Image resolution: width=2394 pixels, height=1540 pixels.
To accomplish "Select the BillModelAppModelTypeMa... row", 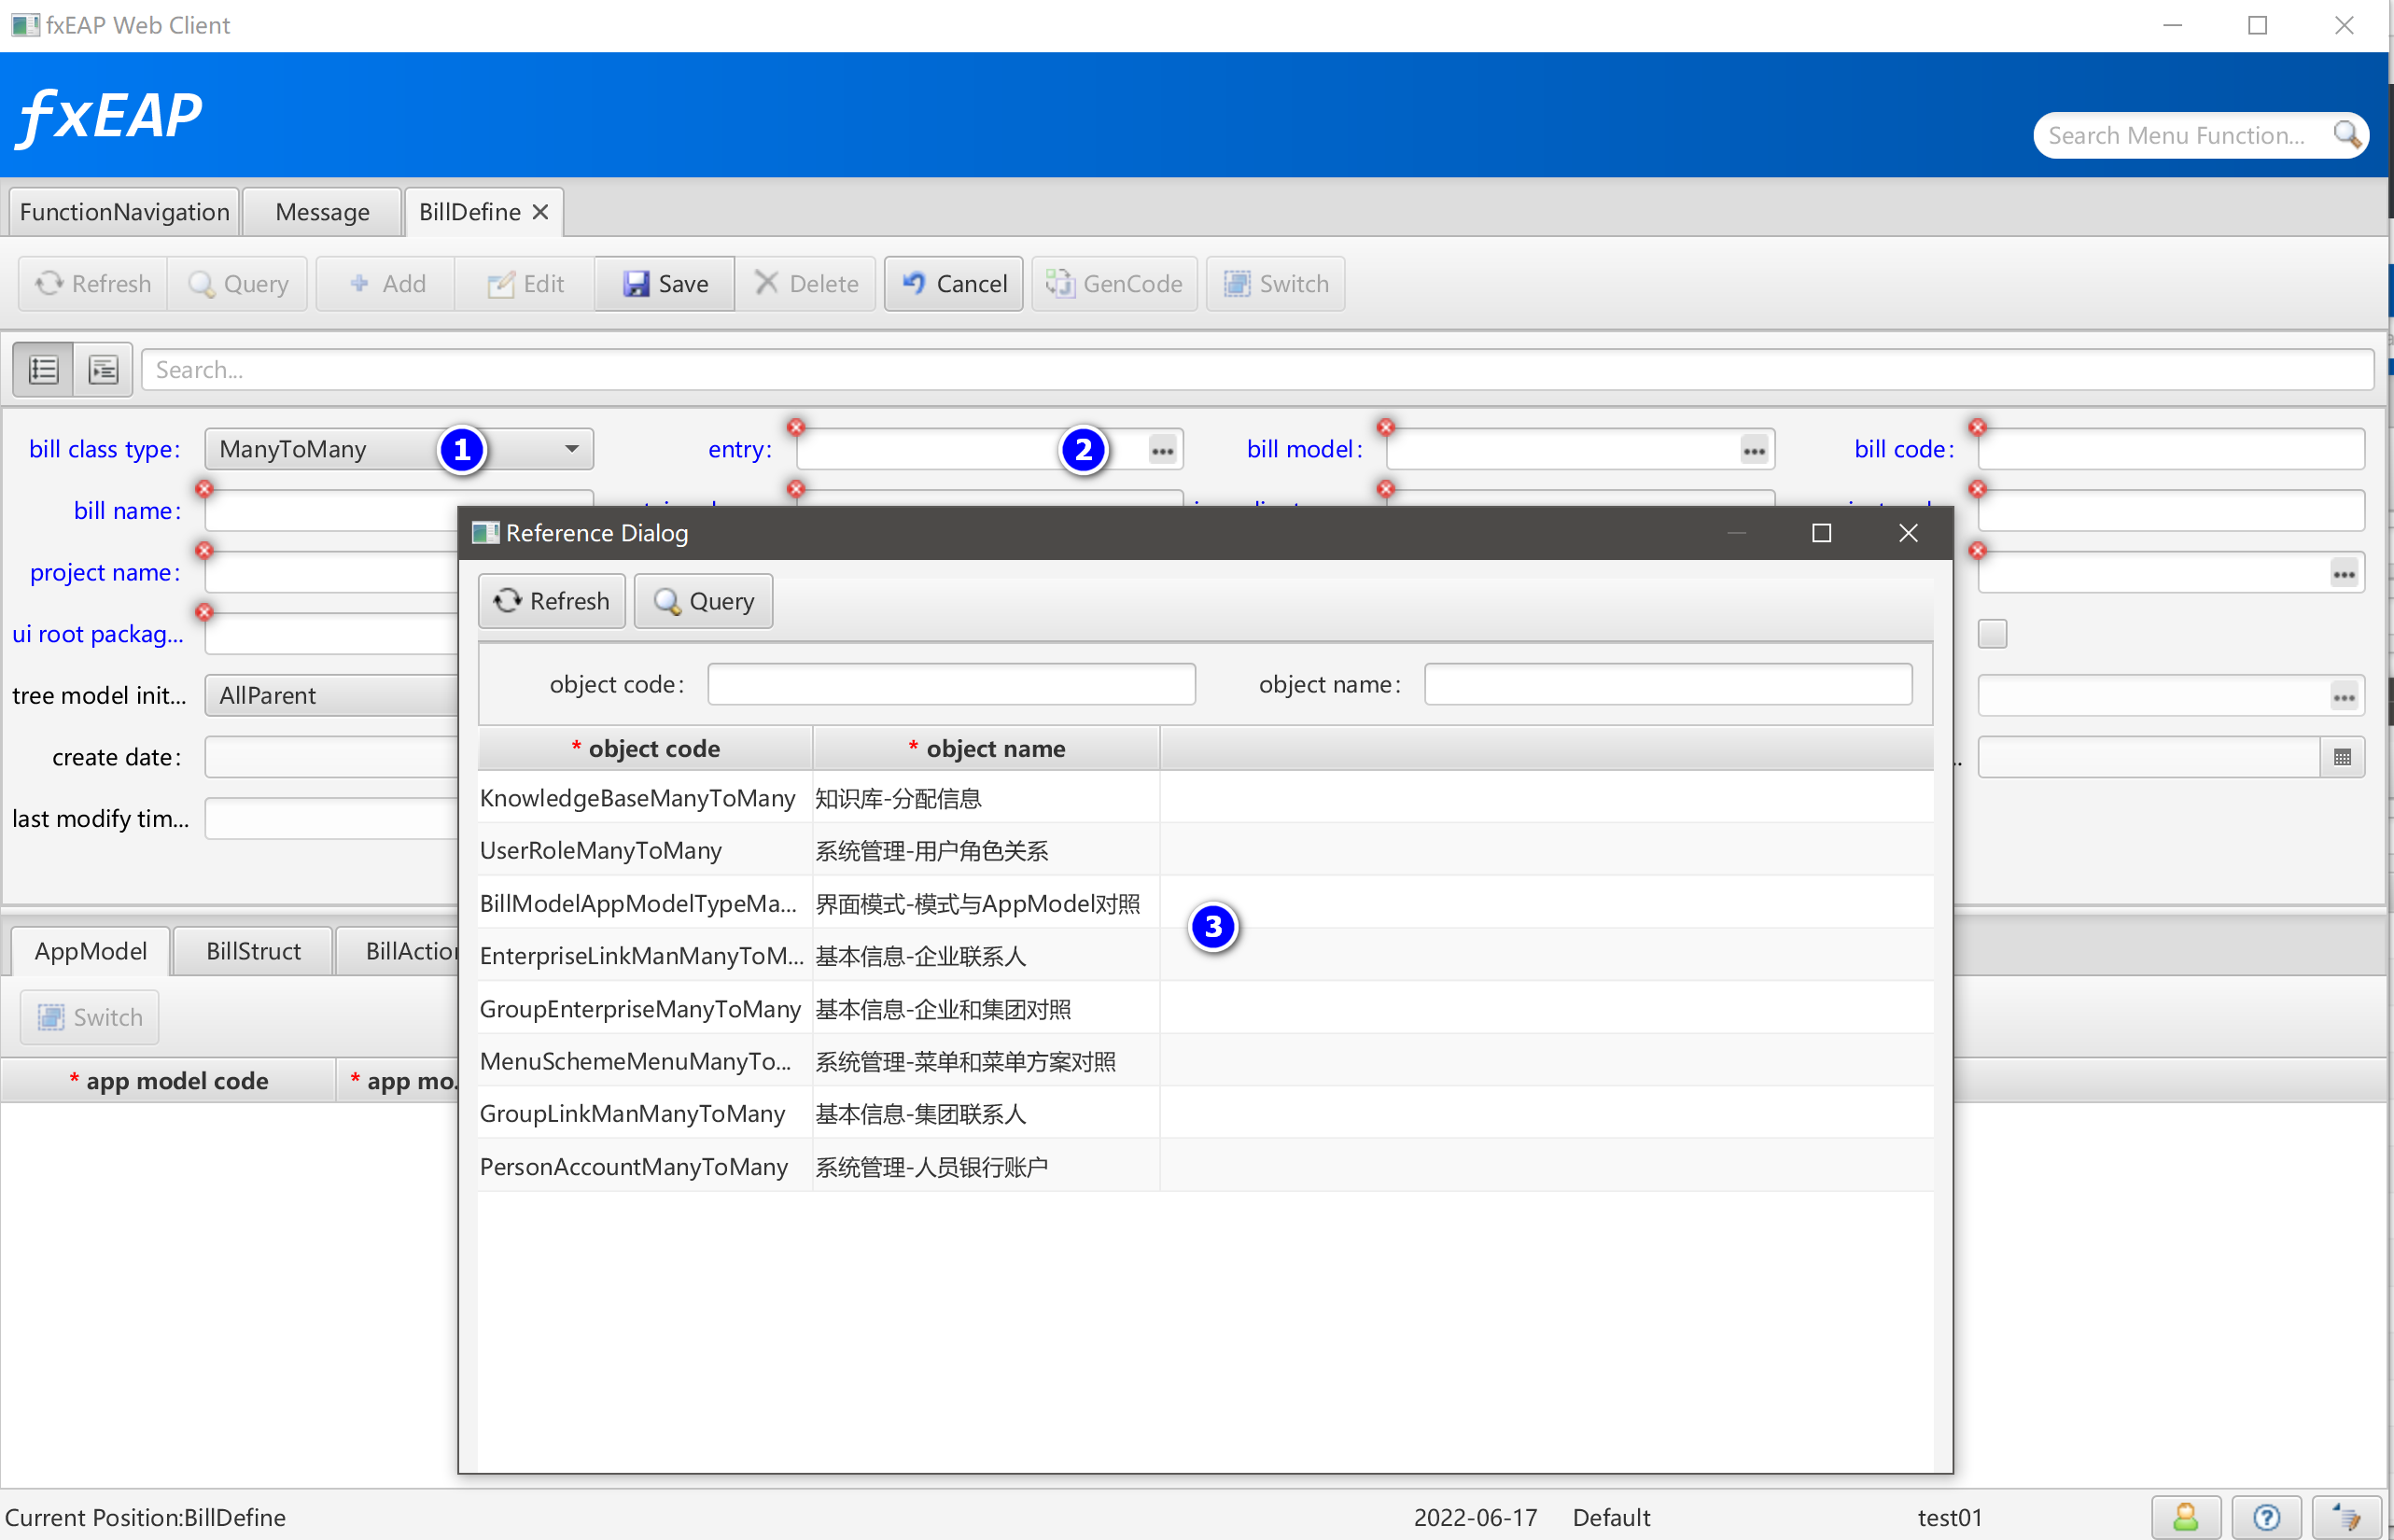I will click(1205, 903).
